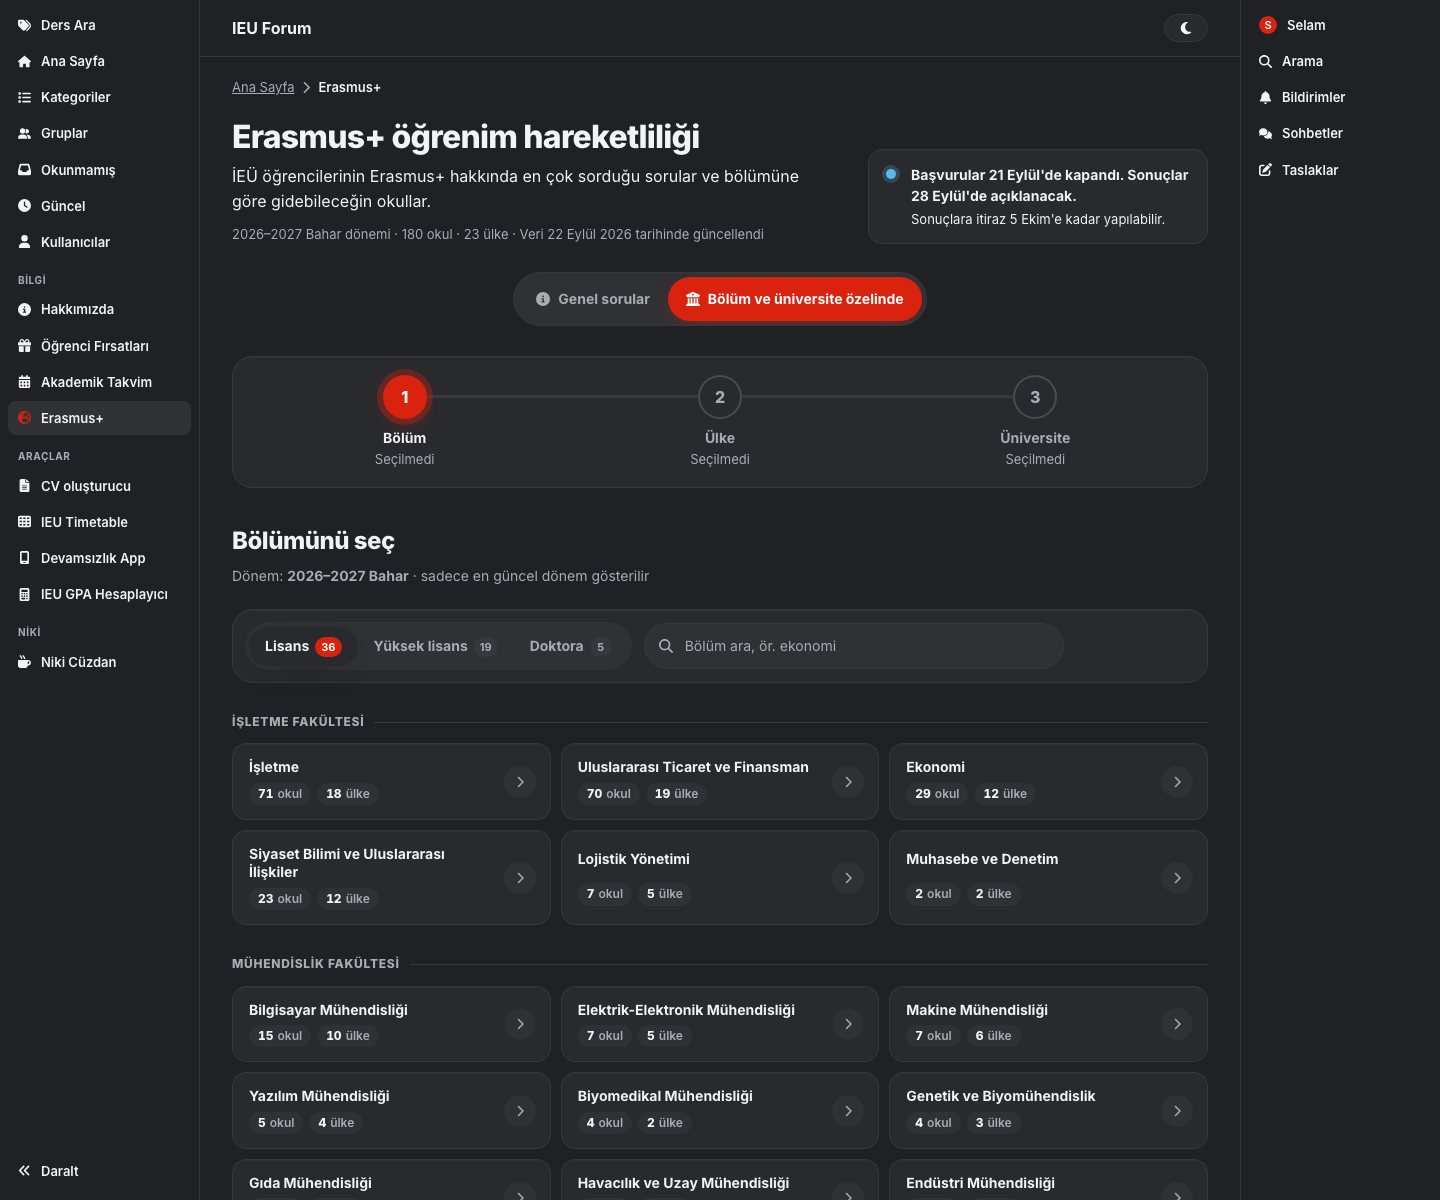The width and height of the screenshot is (1440, 1200).
Task: Open Güncel clock icon
Action: 25,206
